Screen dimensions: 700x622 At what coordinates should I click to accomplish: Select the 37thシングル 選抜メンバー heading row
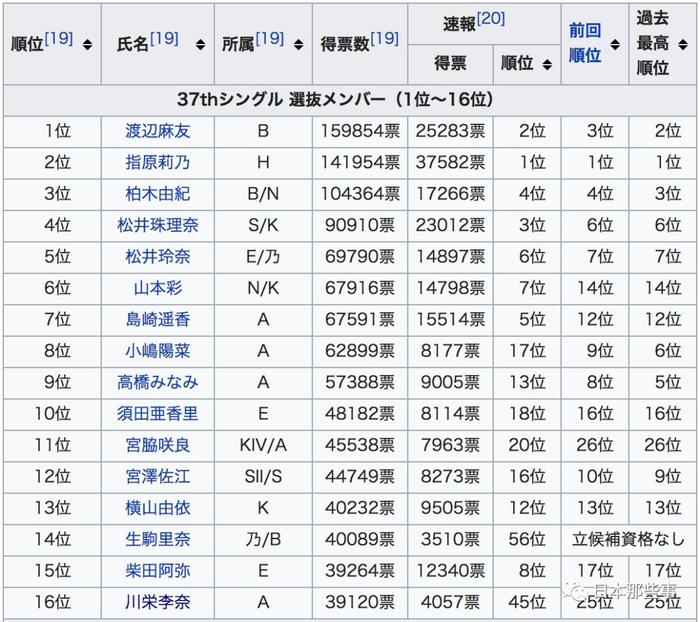click(350, 100)
